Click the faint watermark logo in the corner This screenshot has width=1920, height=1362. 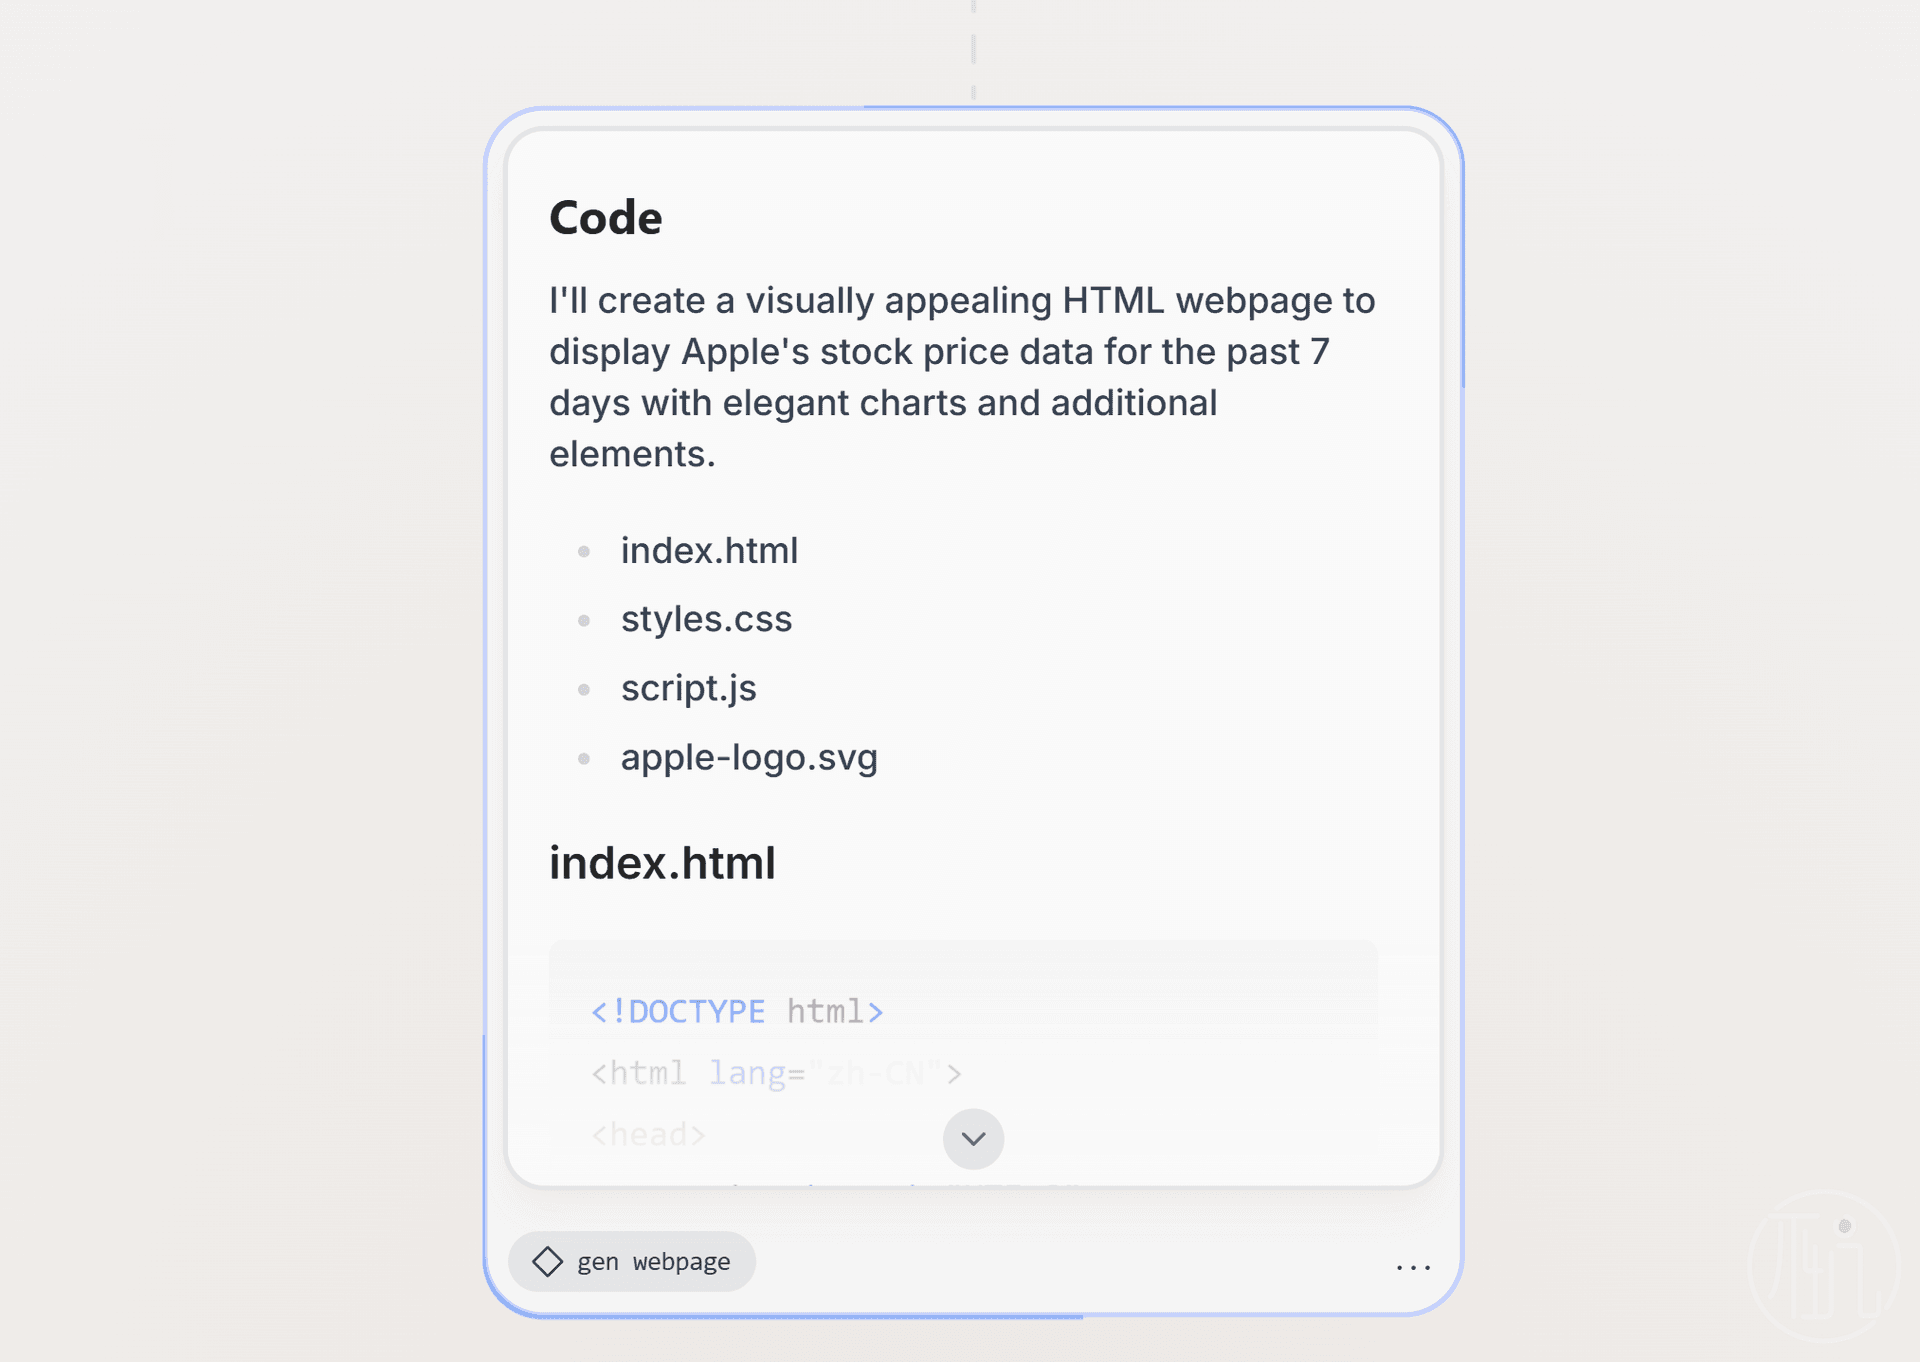pos(1825,1268)
